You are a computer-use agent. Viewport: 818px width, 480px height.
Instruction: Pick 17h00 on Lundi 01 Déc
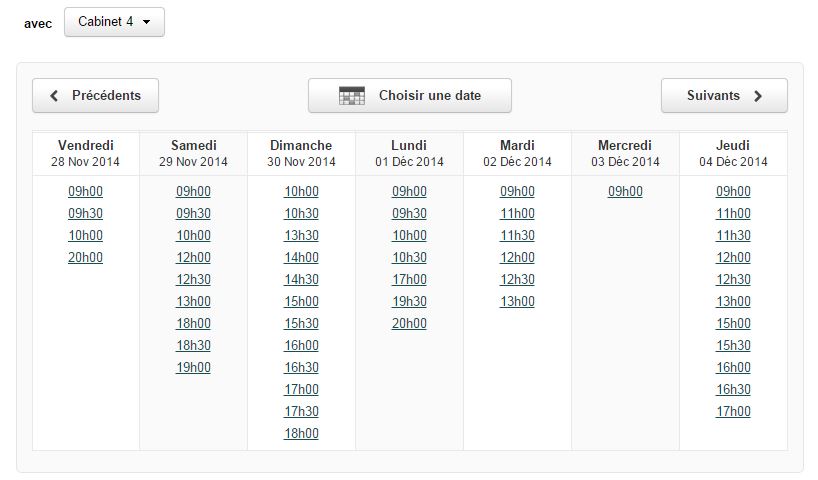pyautogui.click(x=410, y=279)
